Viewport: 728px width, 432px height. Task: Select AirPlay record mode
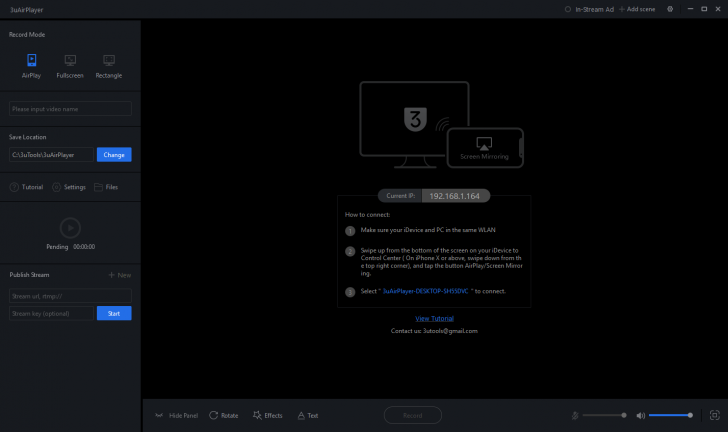(x=31, y=66)
